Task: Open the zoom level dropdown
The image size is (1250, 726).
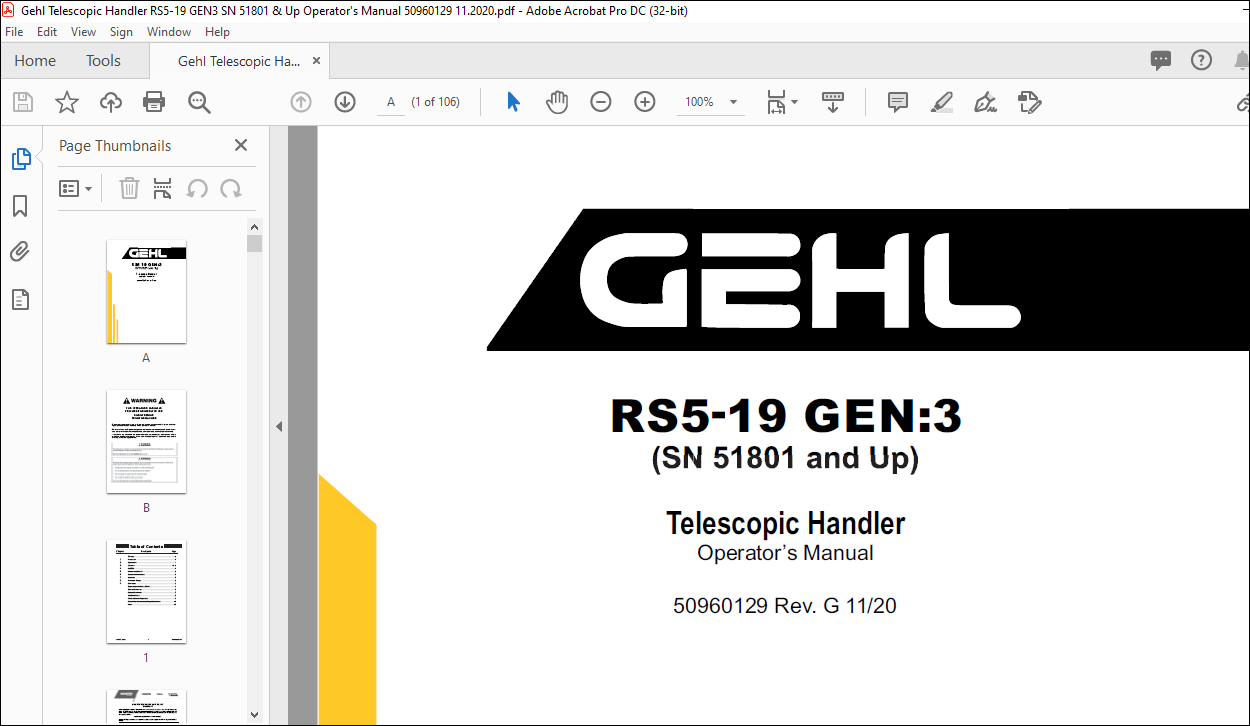Action: 733,102
